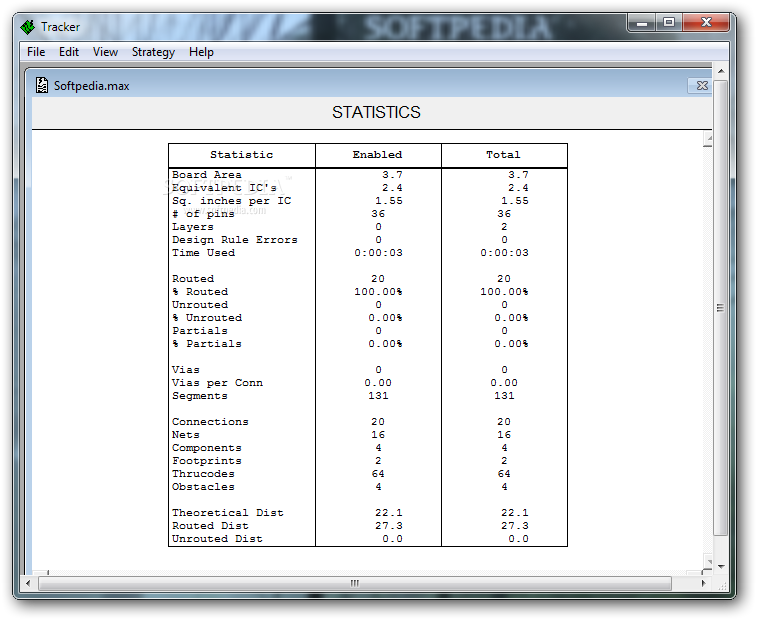The image size is (757, 620).
Task: Open the Help menu
Action: [x=201, y=52]
